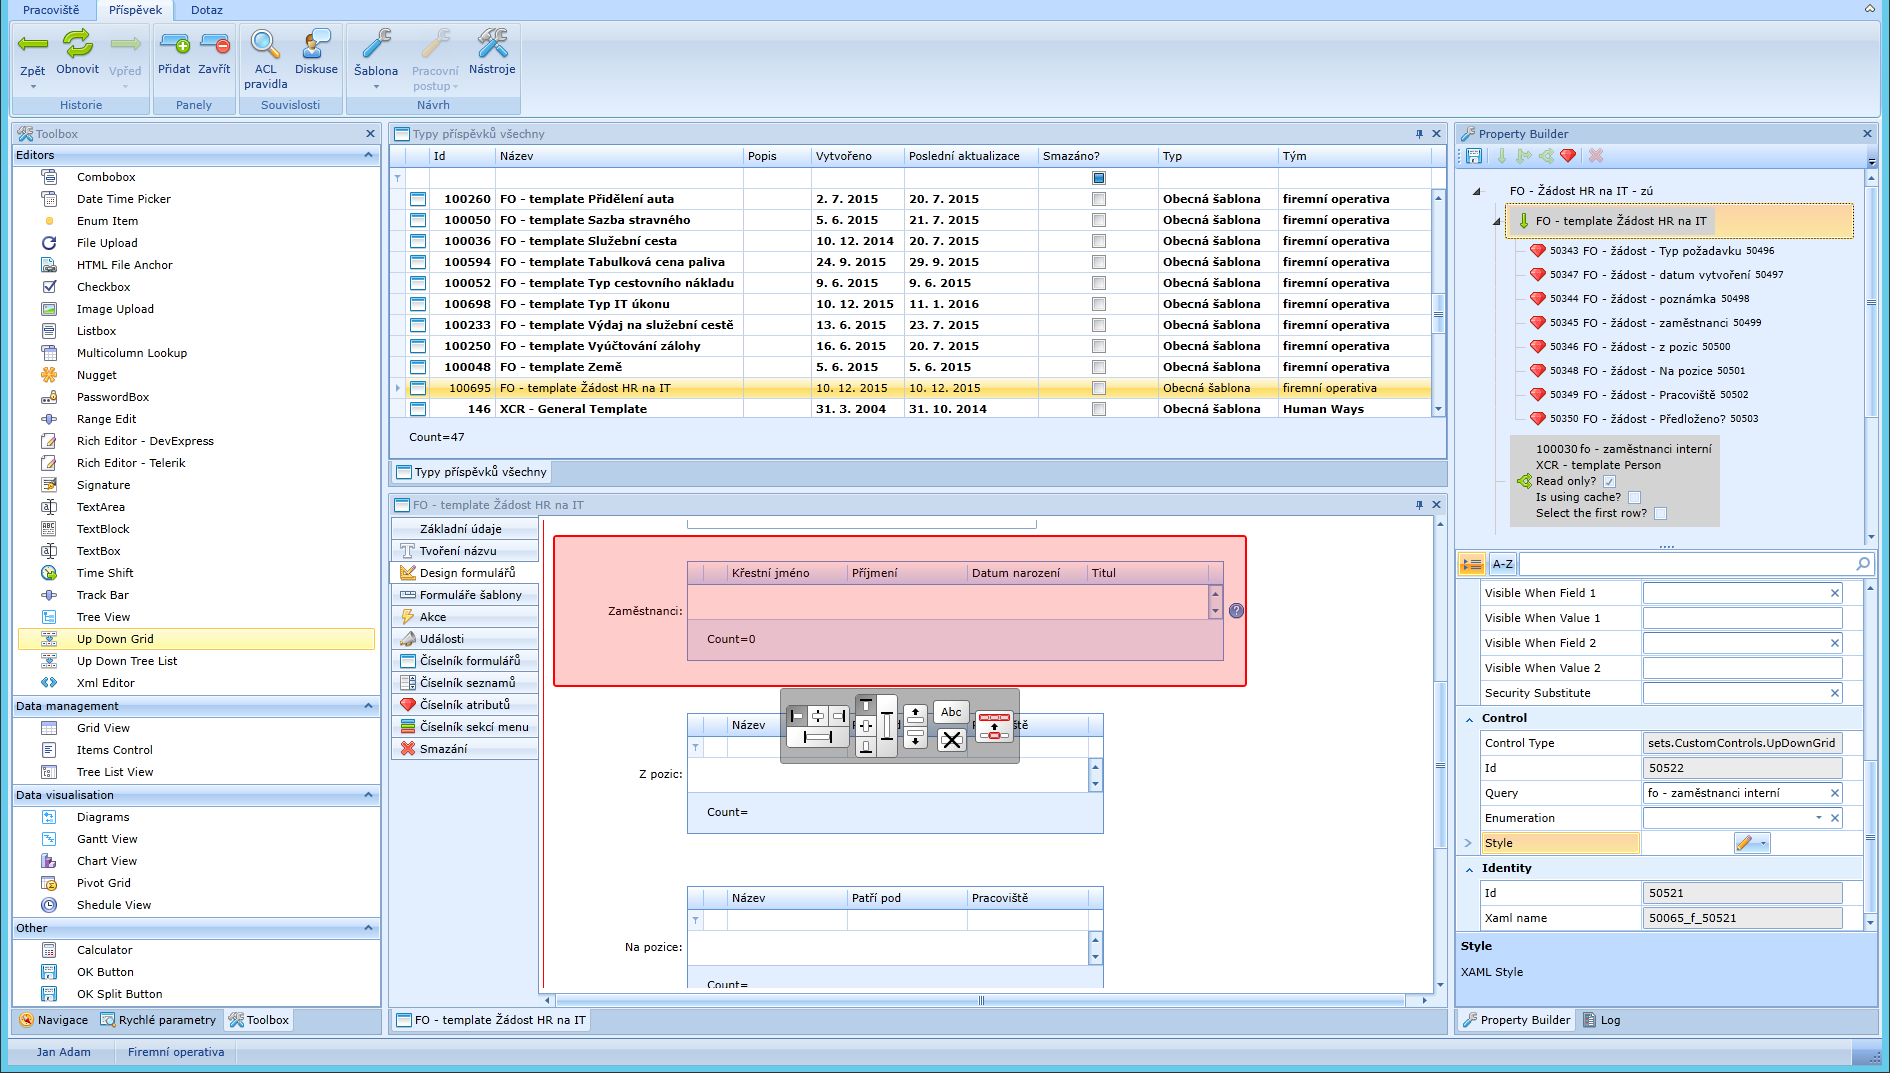Click the Přidat panel icon
Screen dimensions: 1890x1073
[x=174, y=45]
